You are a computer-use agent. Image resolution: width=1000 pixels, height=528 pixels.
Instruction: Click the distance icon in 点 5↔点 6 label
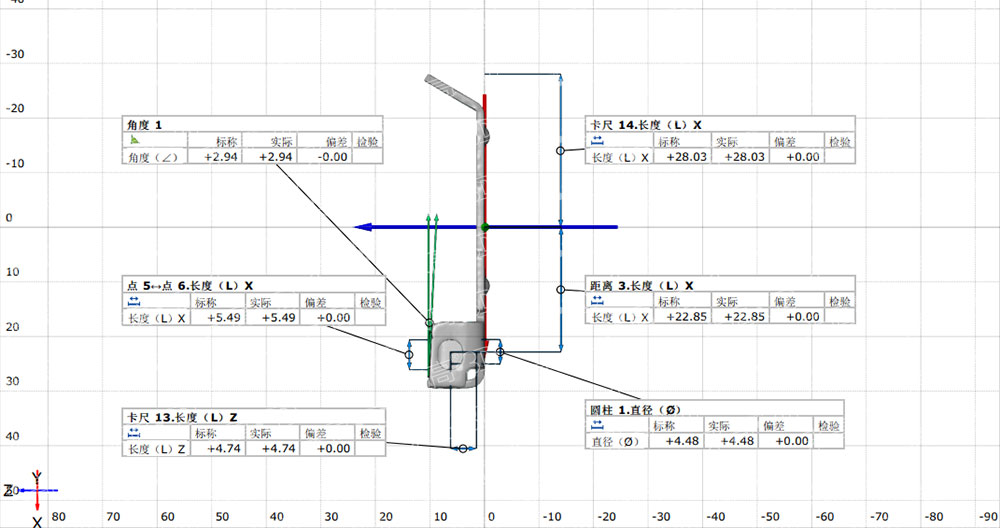[133, 302]
